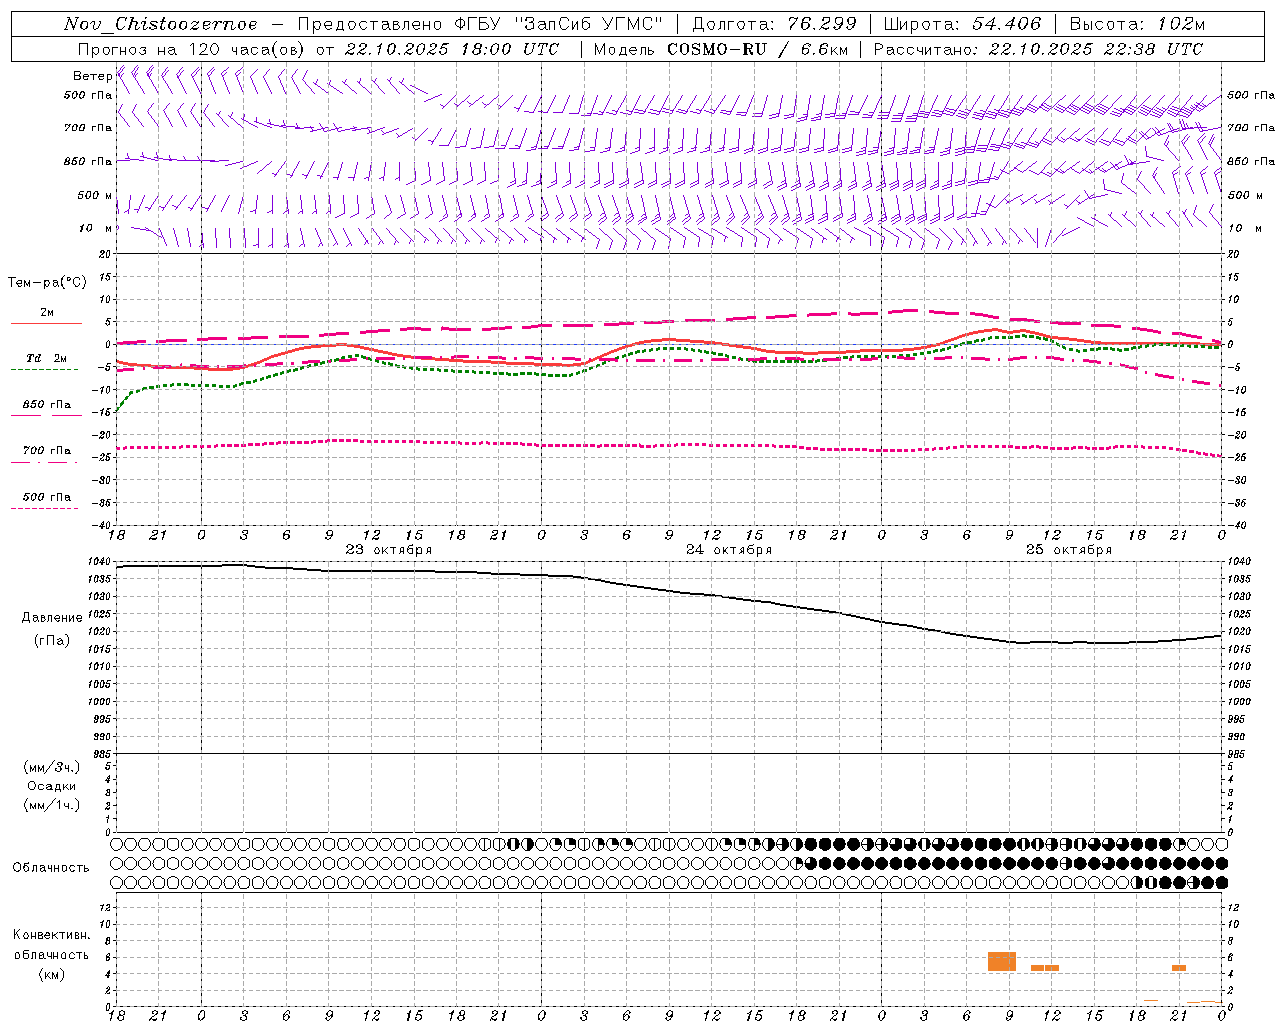Viewport: 1280px width, 1024px height.
Task: Click the (мм/1ч.) precipitation unit label
Action: click(x=52, y=805)
